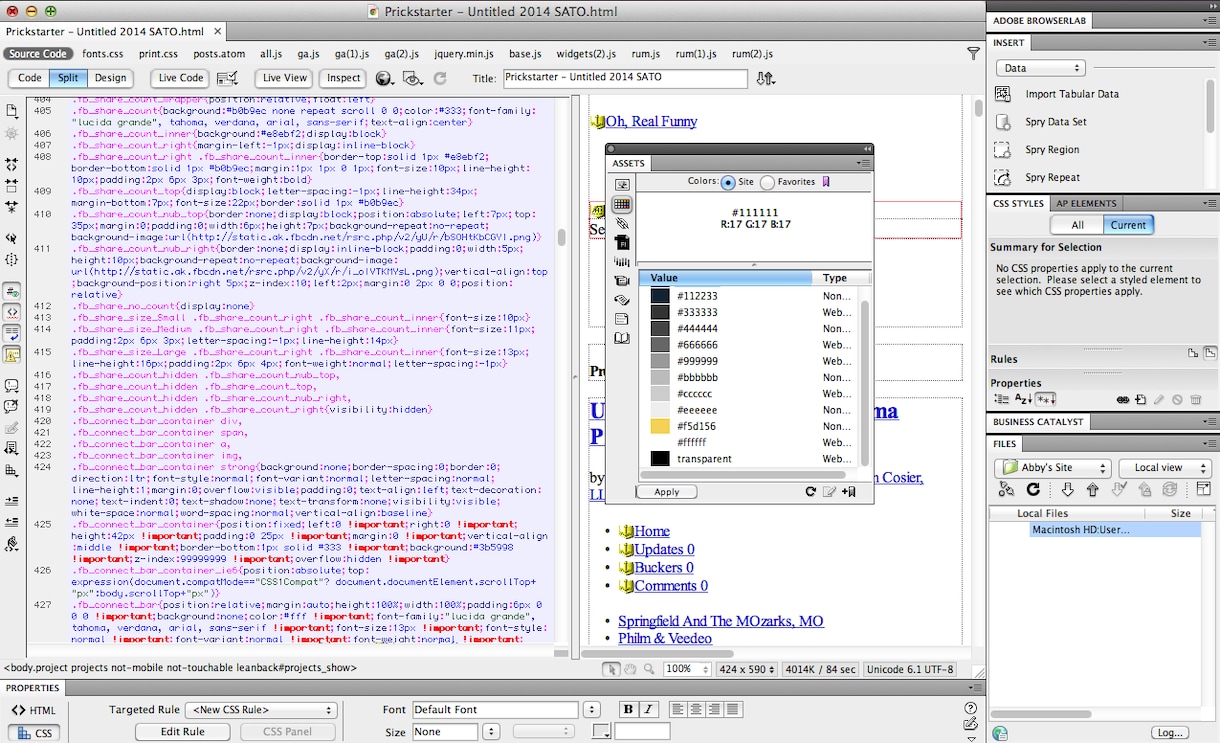Screen dimensions: 1220x743
Task: Select the Favorites colors radio button
Action: click(767, 183)
